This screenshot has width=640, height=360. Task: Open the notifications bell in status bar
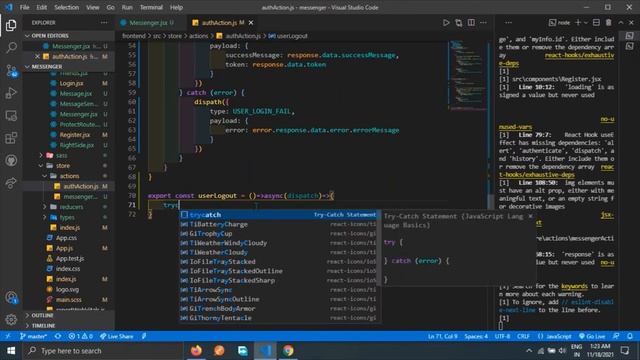pos(630,336)
